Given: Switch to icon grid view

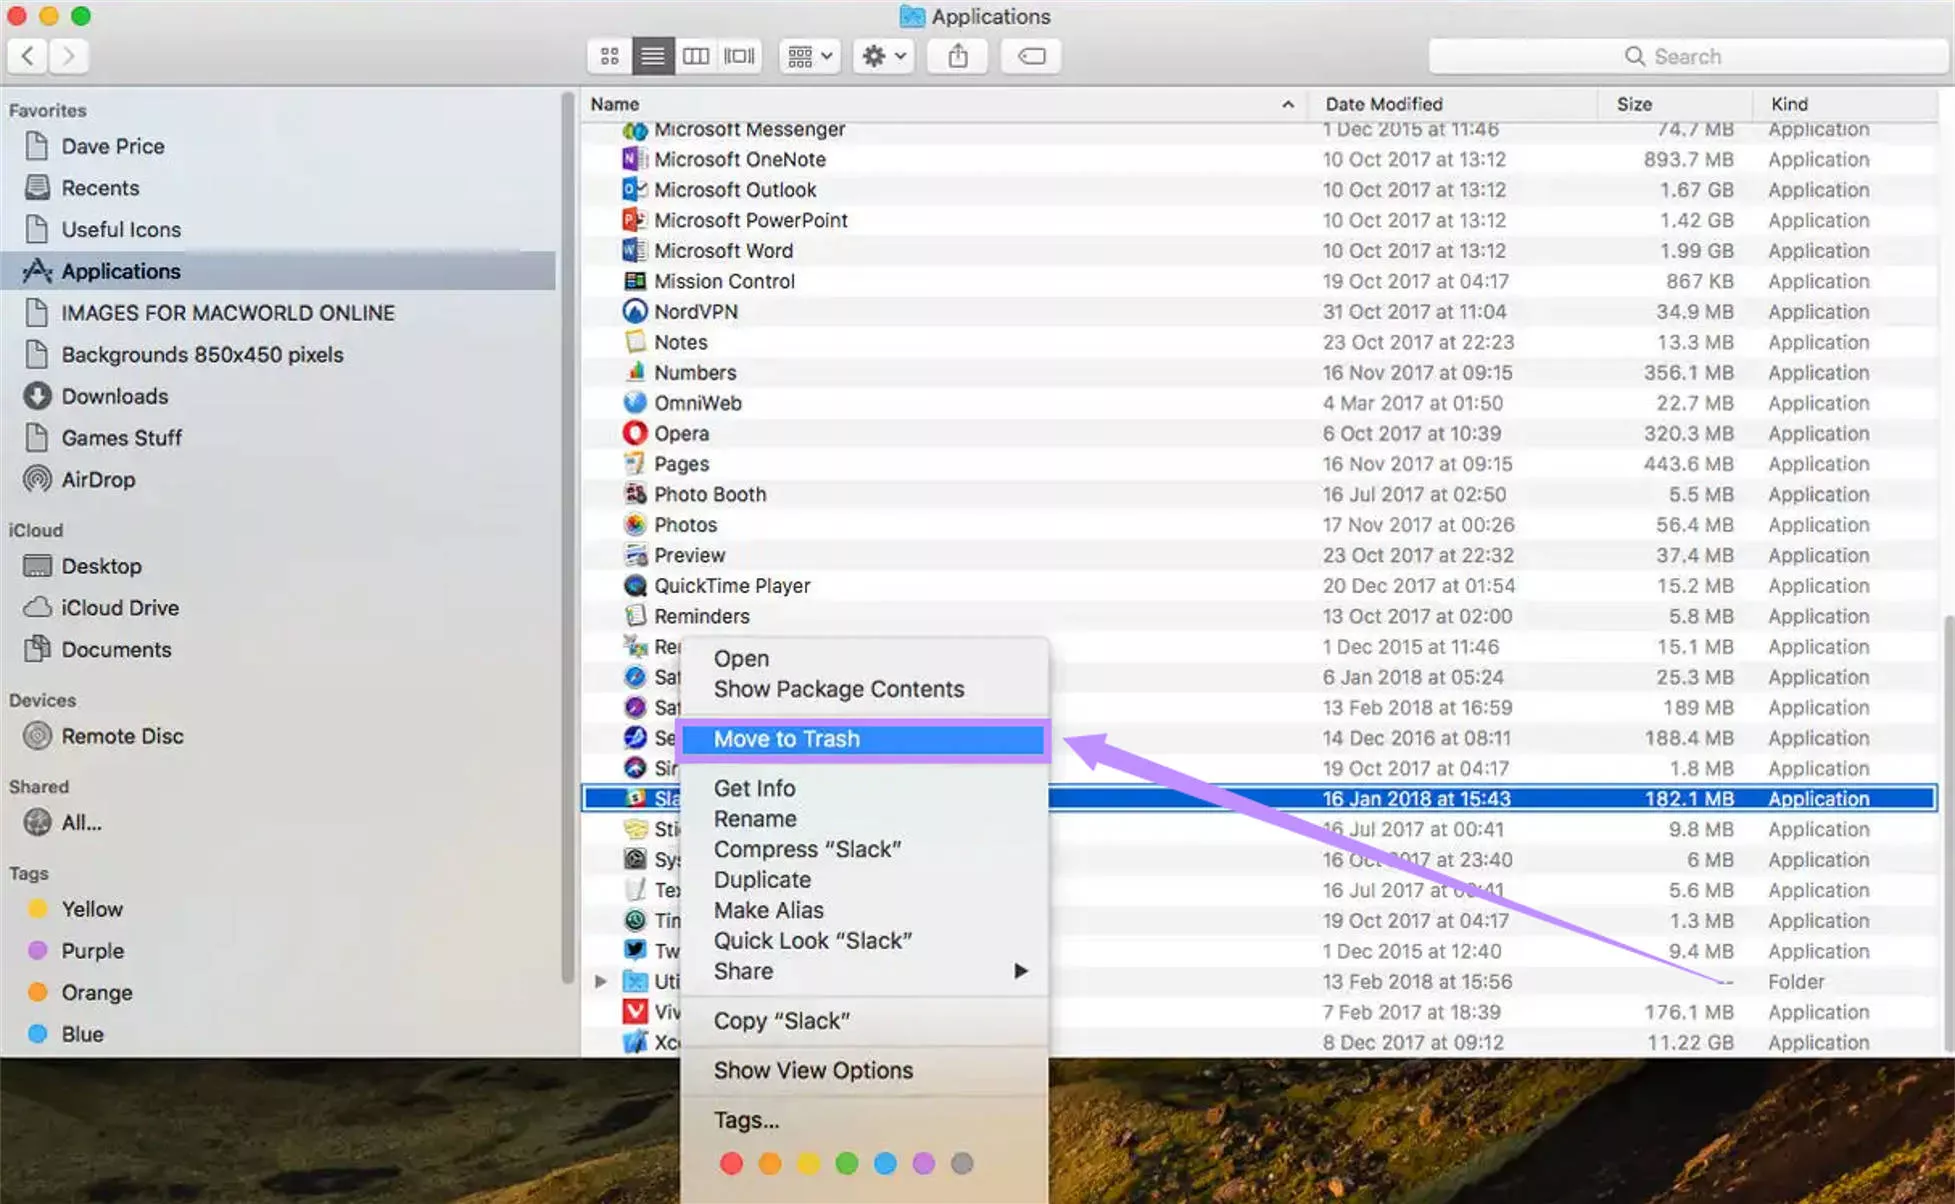Looking at the screenshot, I should 609,56.
